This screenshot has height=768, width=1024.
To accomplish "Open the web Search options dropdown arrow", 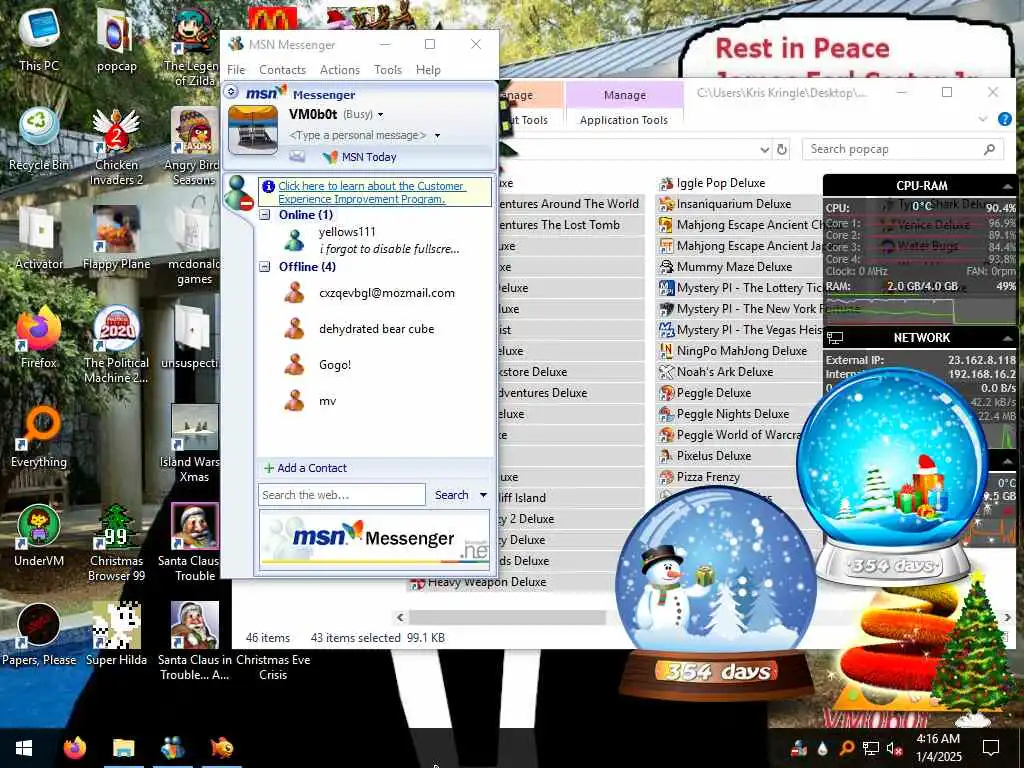I will 483,495.
